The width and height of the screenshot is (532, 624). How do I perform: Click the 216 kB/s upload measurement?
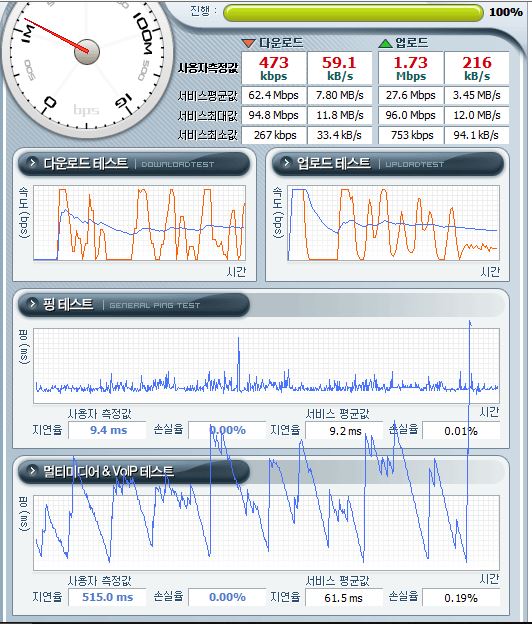(477, 68)
